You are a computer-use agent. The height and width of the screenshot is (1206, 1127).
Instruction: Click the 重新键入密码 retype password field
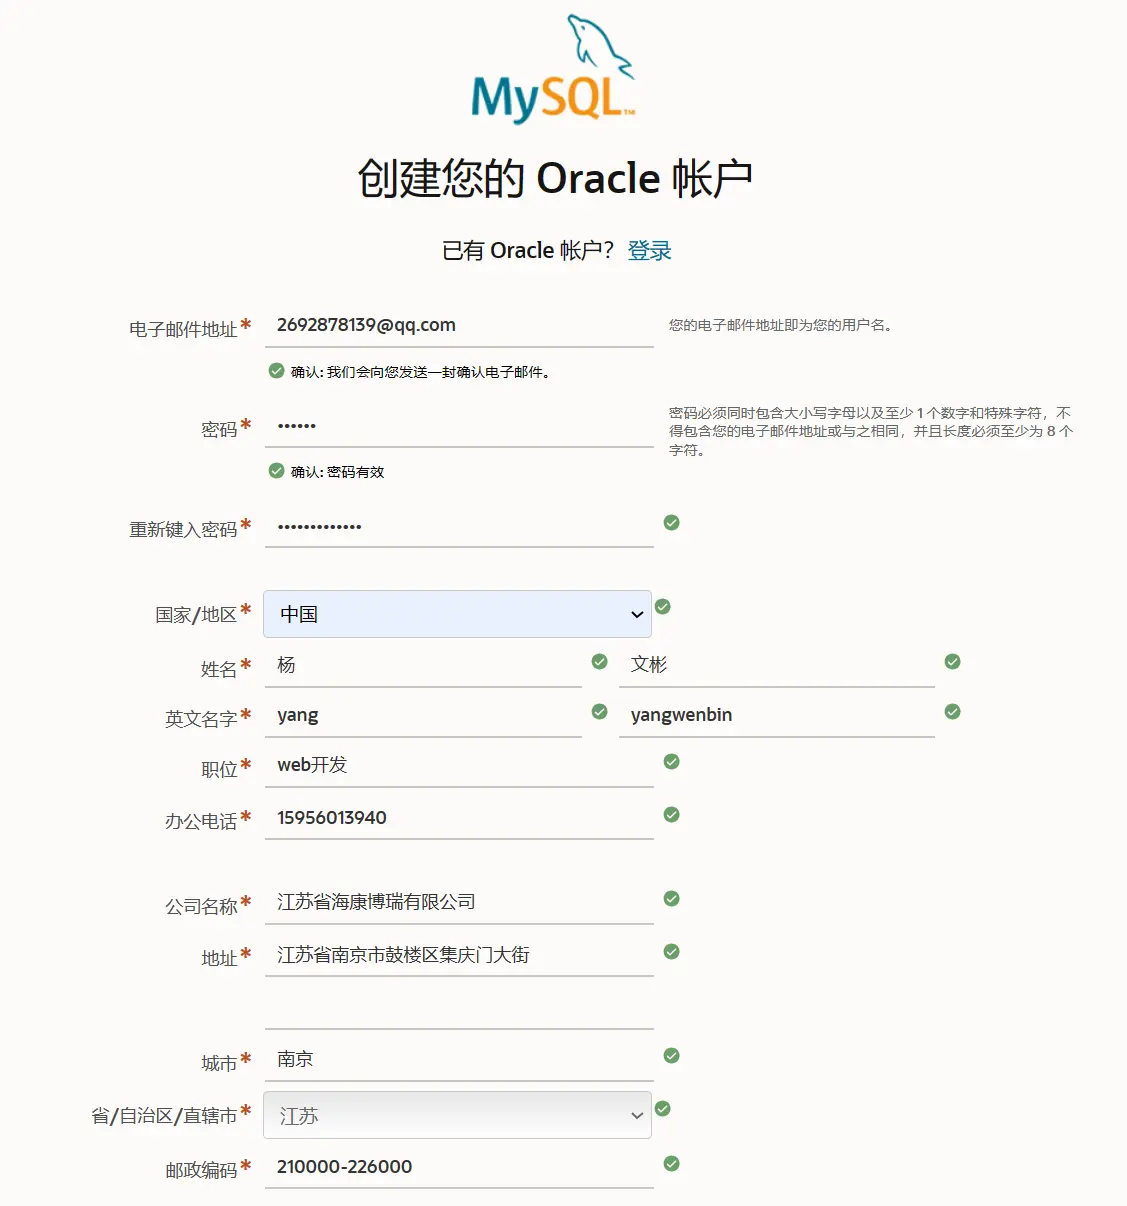pos(459,526)
